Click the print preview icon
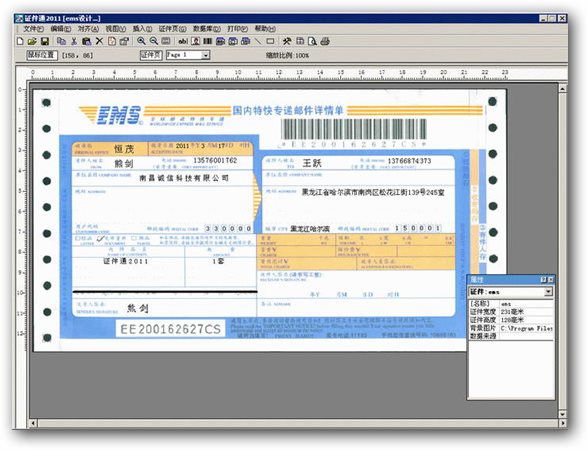The height and width of the screenshot is (450, 588). [312, 41]
